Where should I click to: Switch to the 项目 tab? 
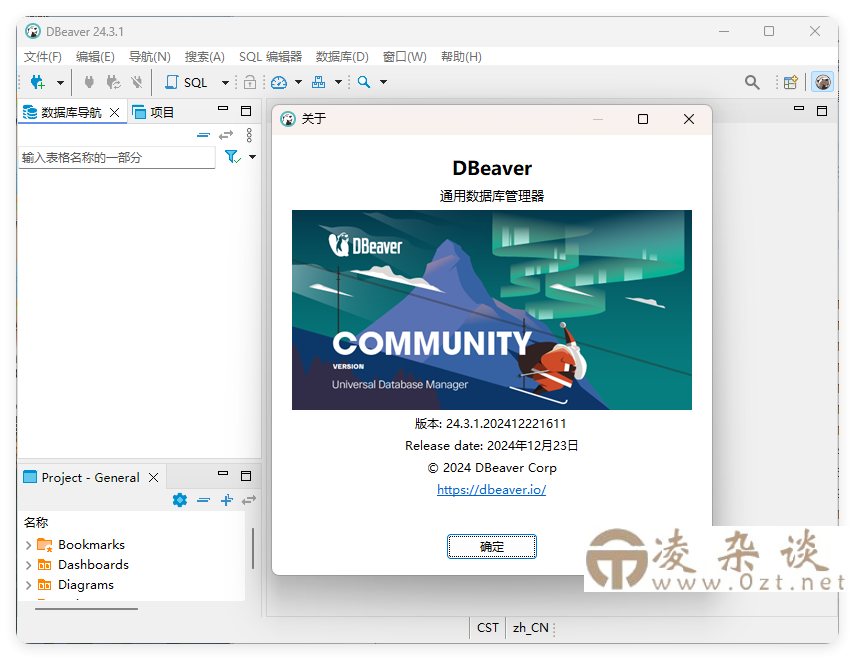pos(153,113)
